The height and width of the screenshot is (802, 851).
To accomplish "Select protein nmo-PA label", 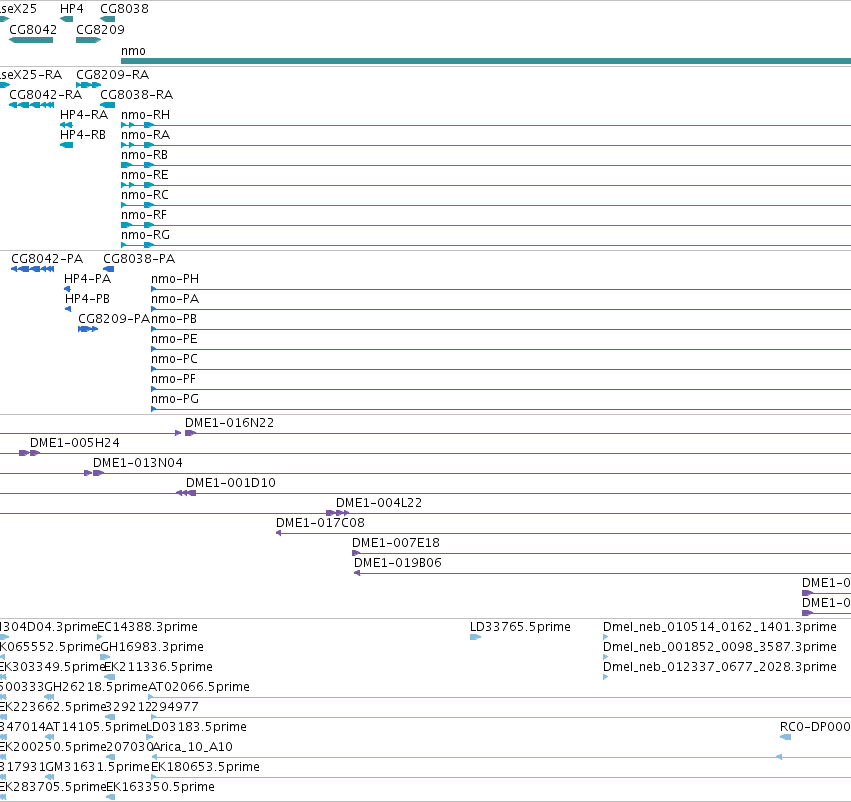I will pos(175,299).
